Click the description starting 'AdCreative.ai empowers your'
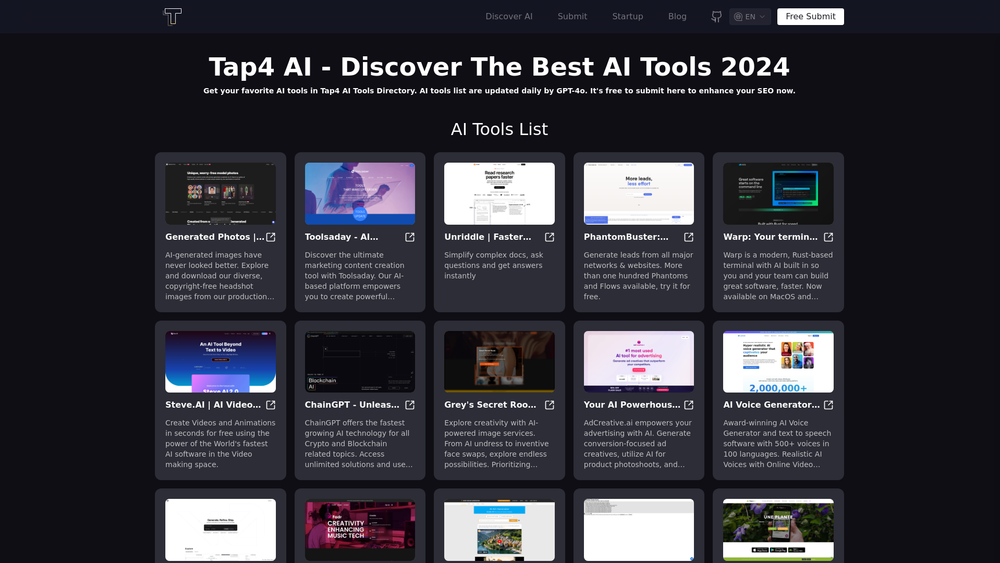 [638, 444]
